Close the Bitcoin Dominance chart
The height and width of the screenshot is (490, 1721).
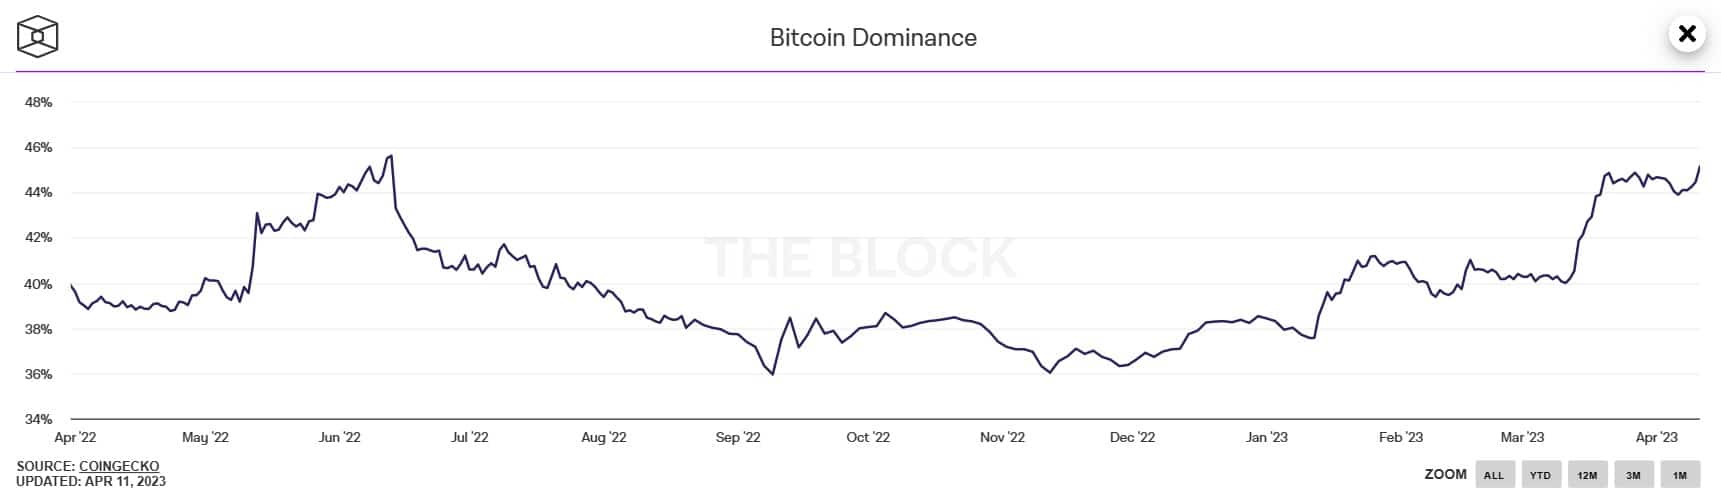1686,34
